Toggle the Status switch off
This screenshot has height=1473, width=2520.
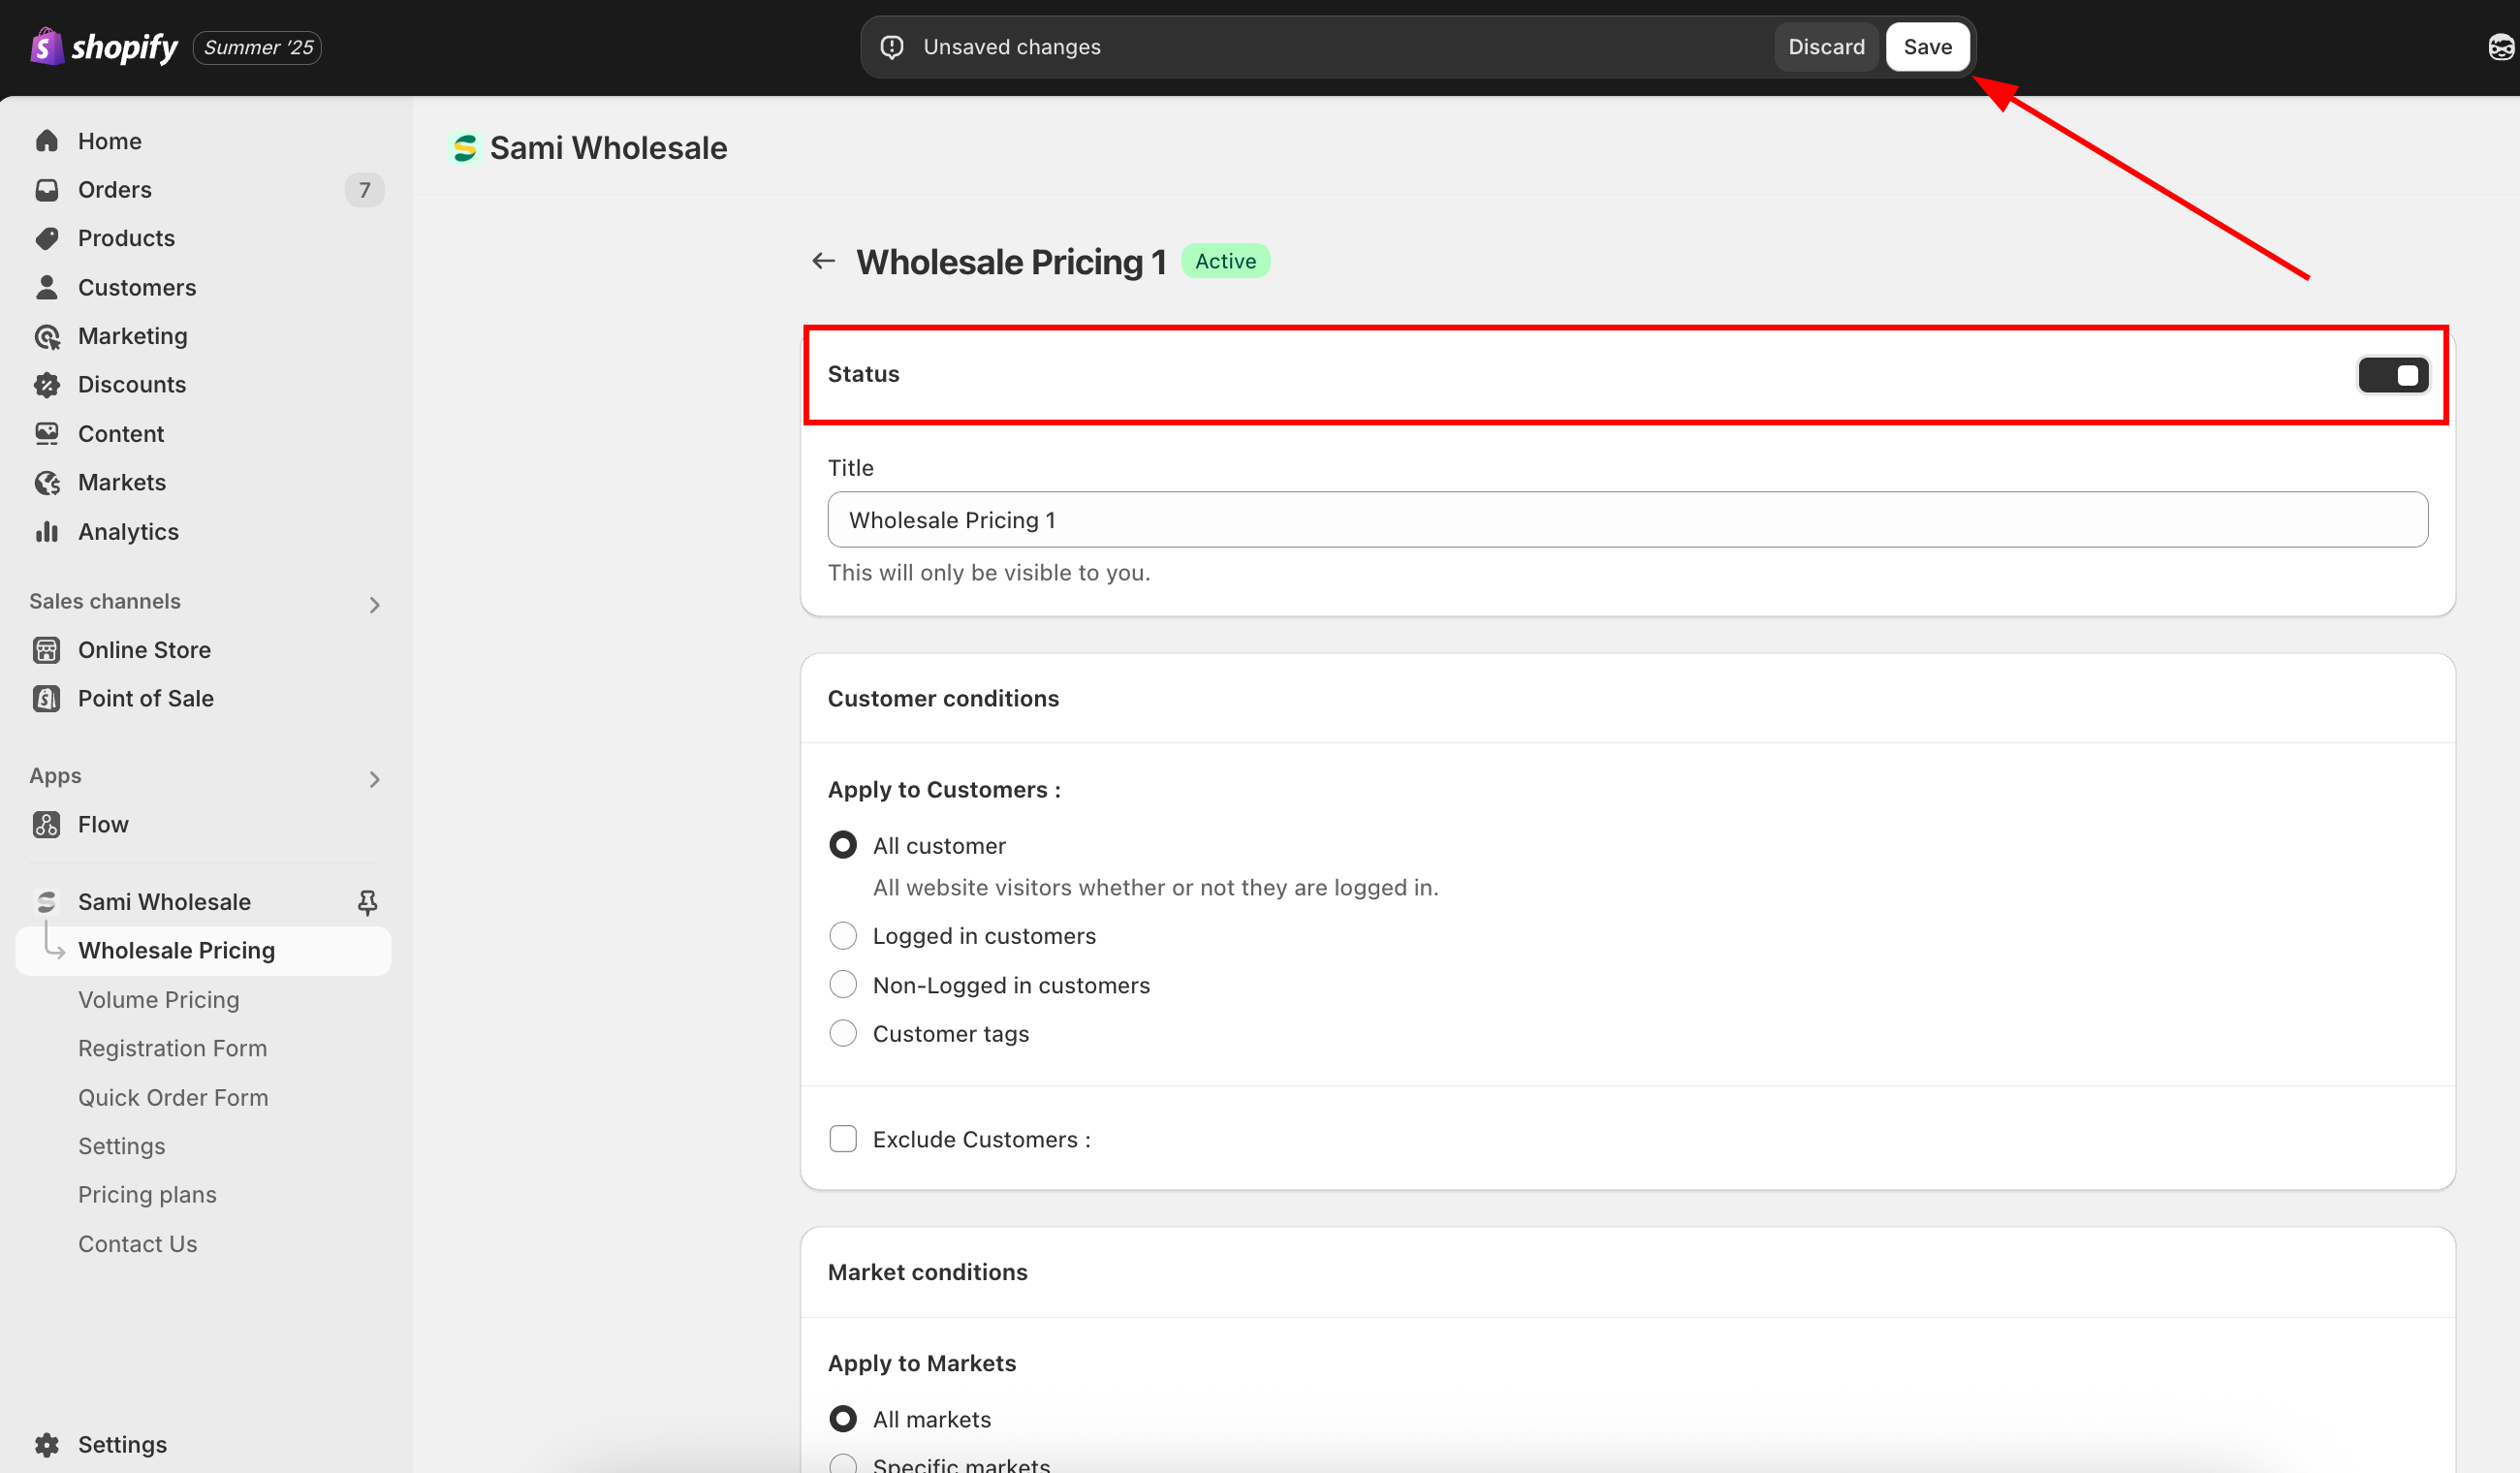click(x=2392, y=375)
